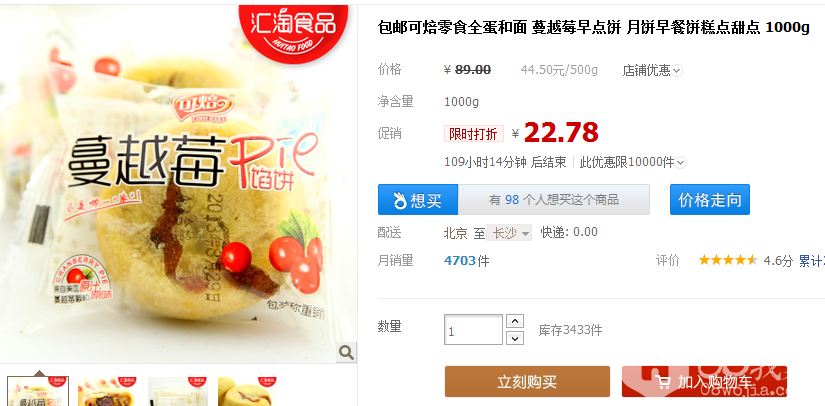This screenshot has height=406, width=825.
Task: Add item via 加入购物车 button
Action: [704, 381]
